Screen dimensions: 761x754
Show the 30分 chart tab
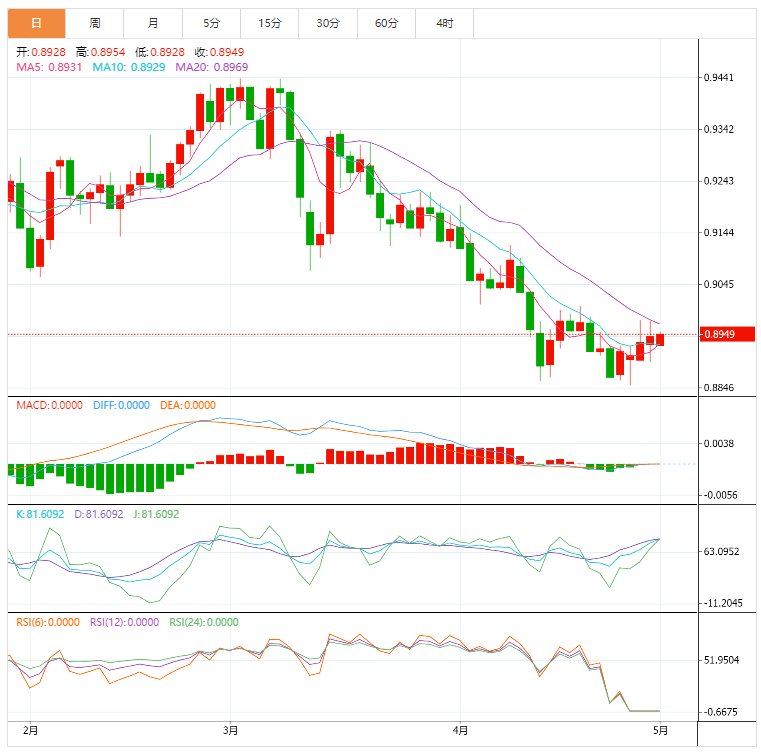pyautogui.click(x=328, y=23)
